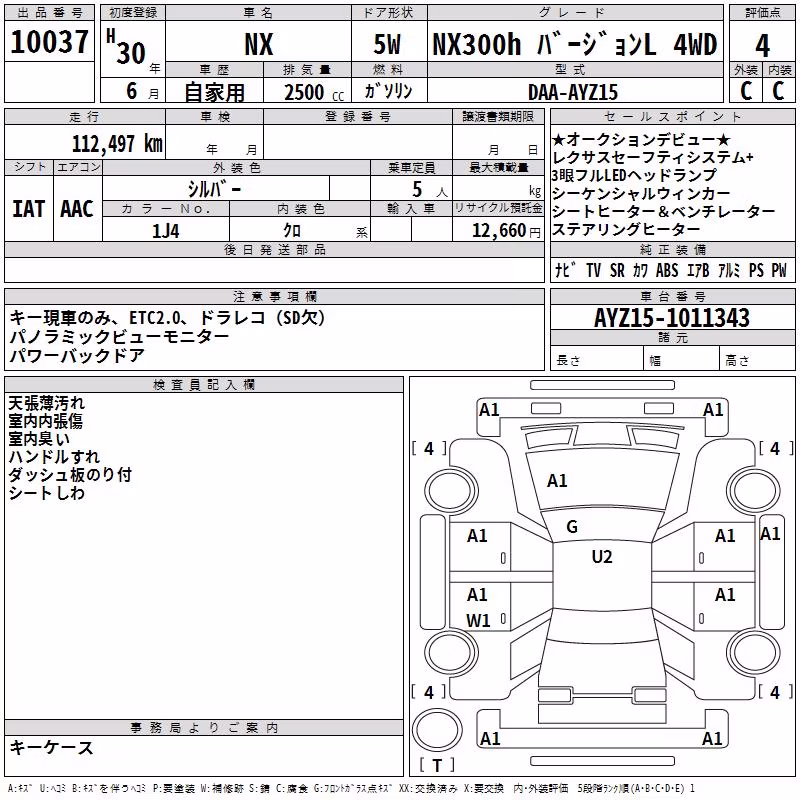
Task: Select 3眼フルLEDヘッドランプ line
Action: (634, 176)
